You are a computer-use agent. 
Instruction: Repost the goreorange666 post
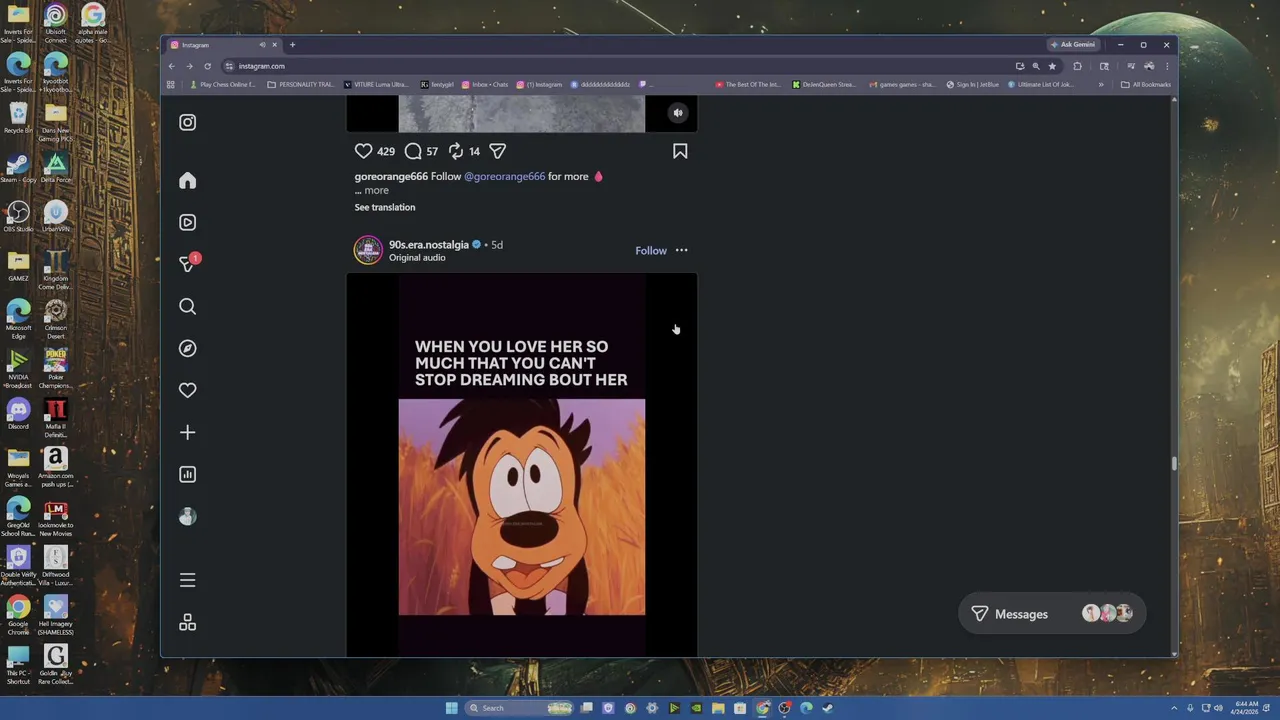point(456,151)
